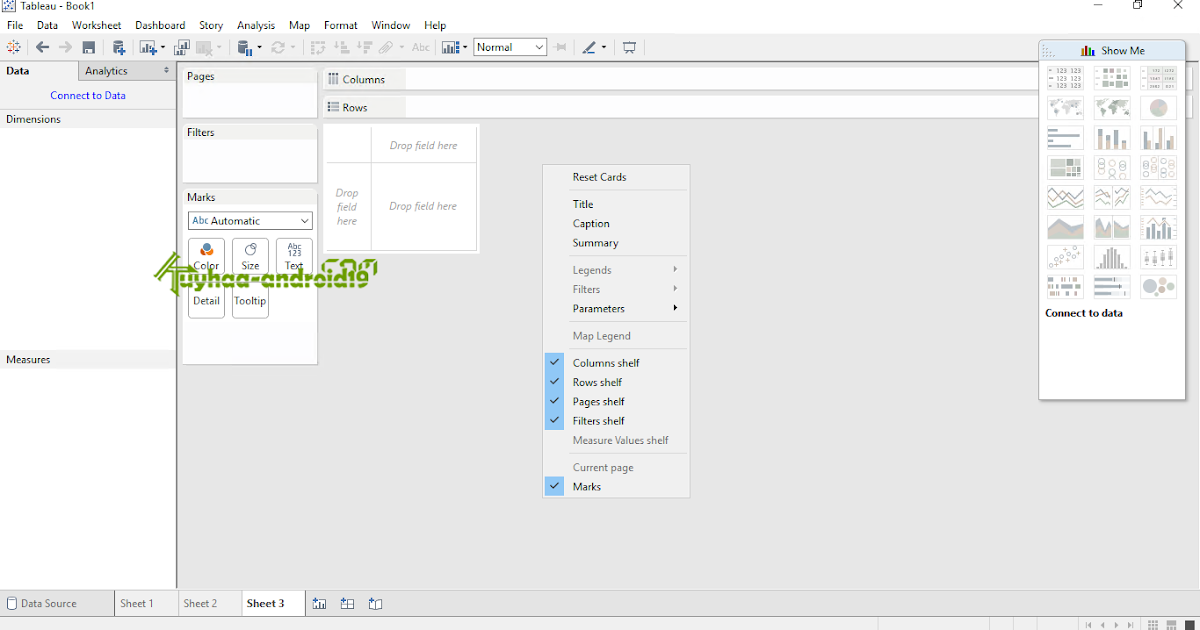Select the dual combination chart in Show Me

tap(1159, 227)
